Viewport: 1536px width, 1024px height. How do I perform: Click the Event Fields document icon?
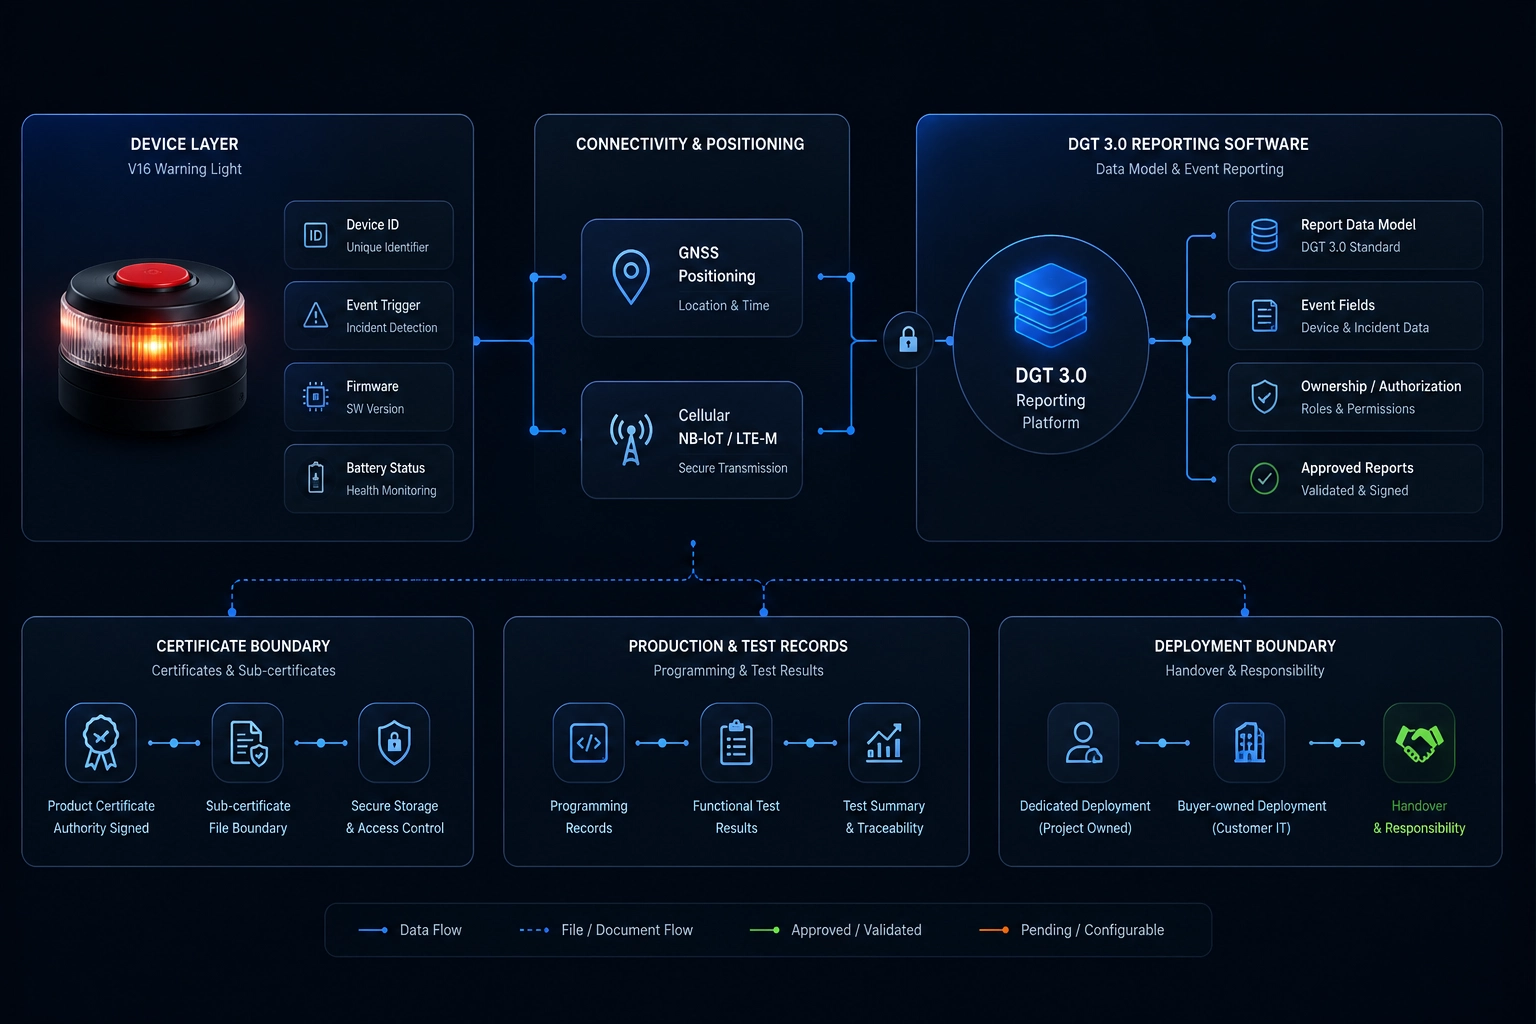tap(1264, 316)
